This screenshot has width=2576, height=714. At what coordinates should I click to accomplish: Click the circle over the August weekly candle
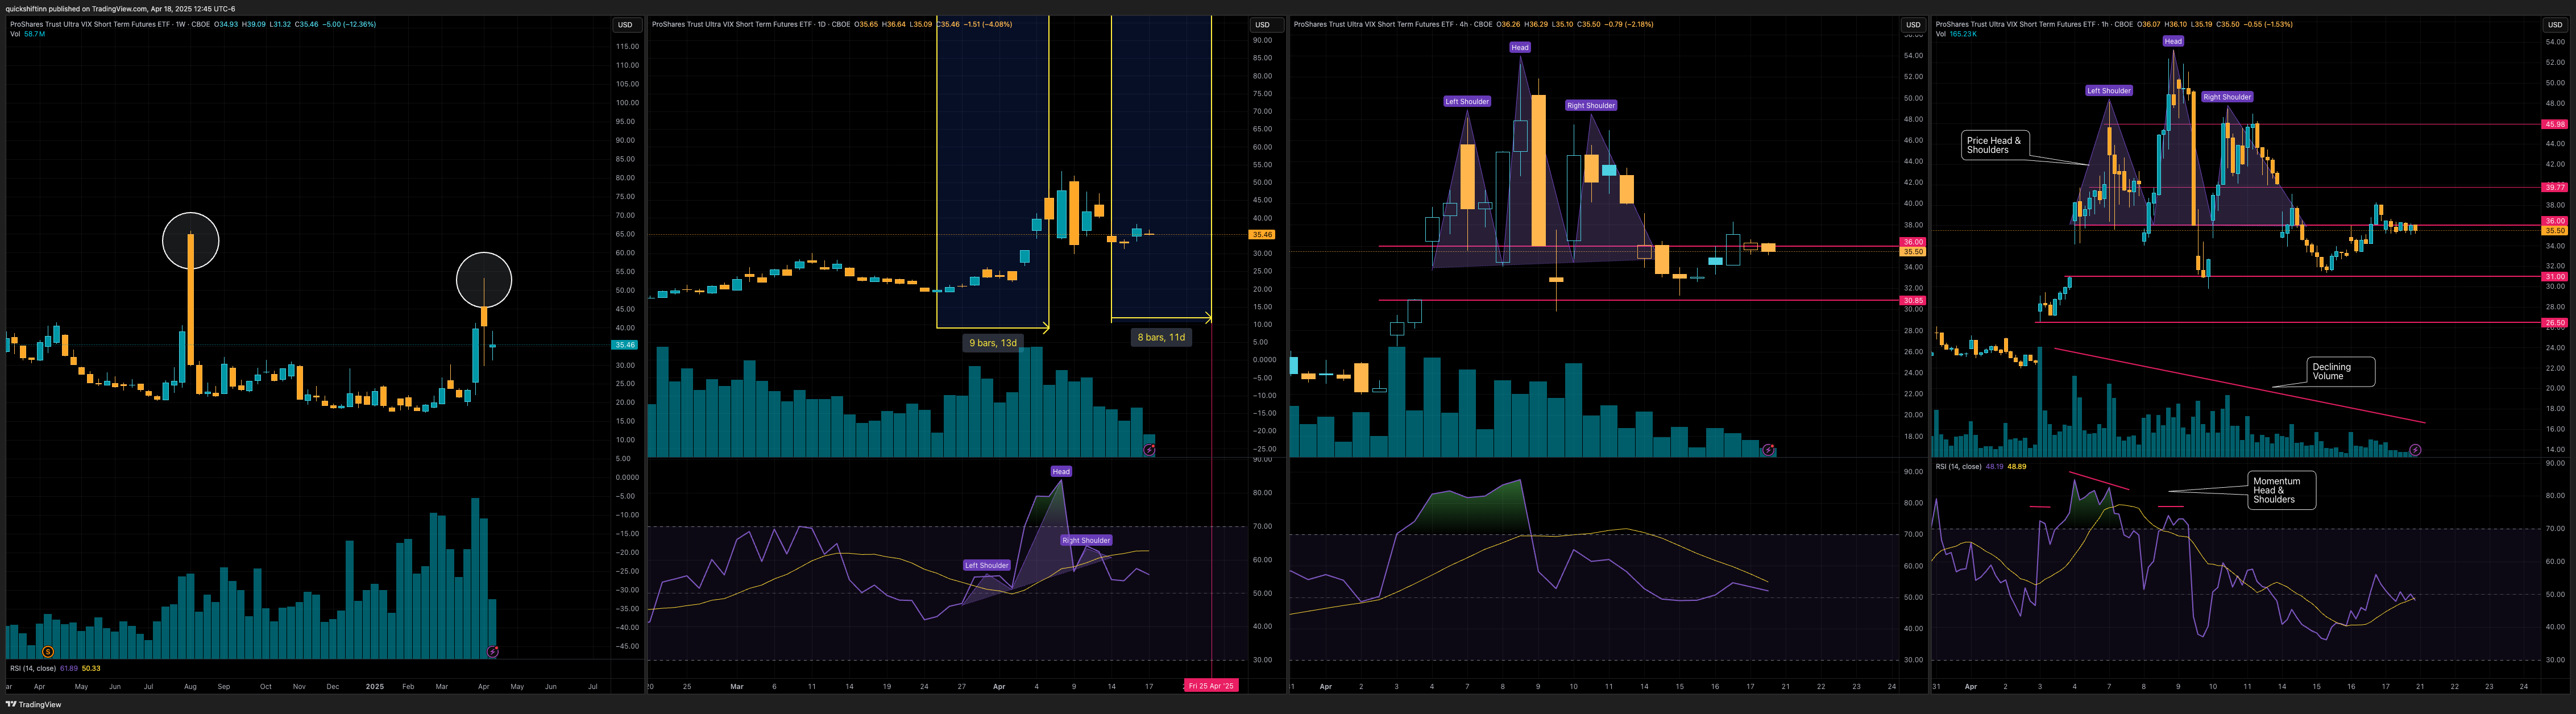point(190,240)
